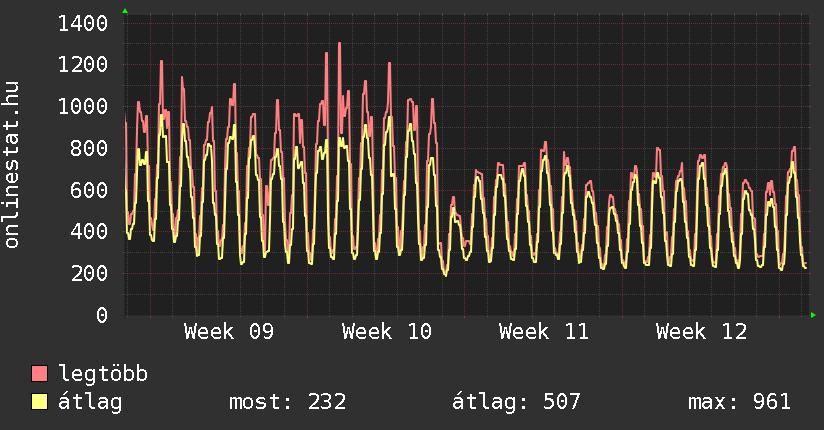Click the 600 y-axis label

[89, 190]
